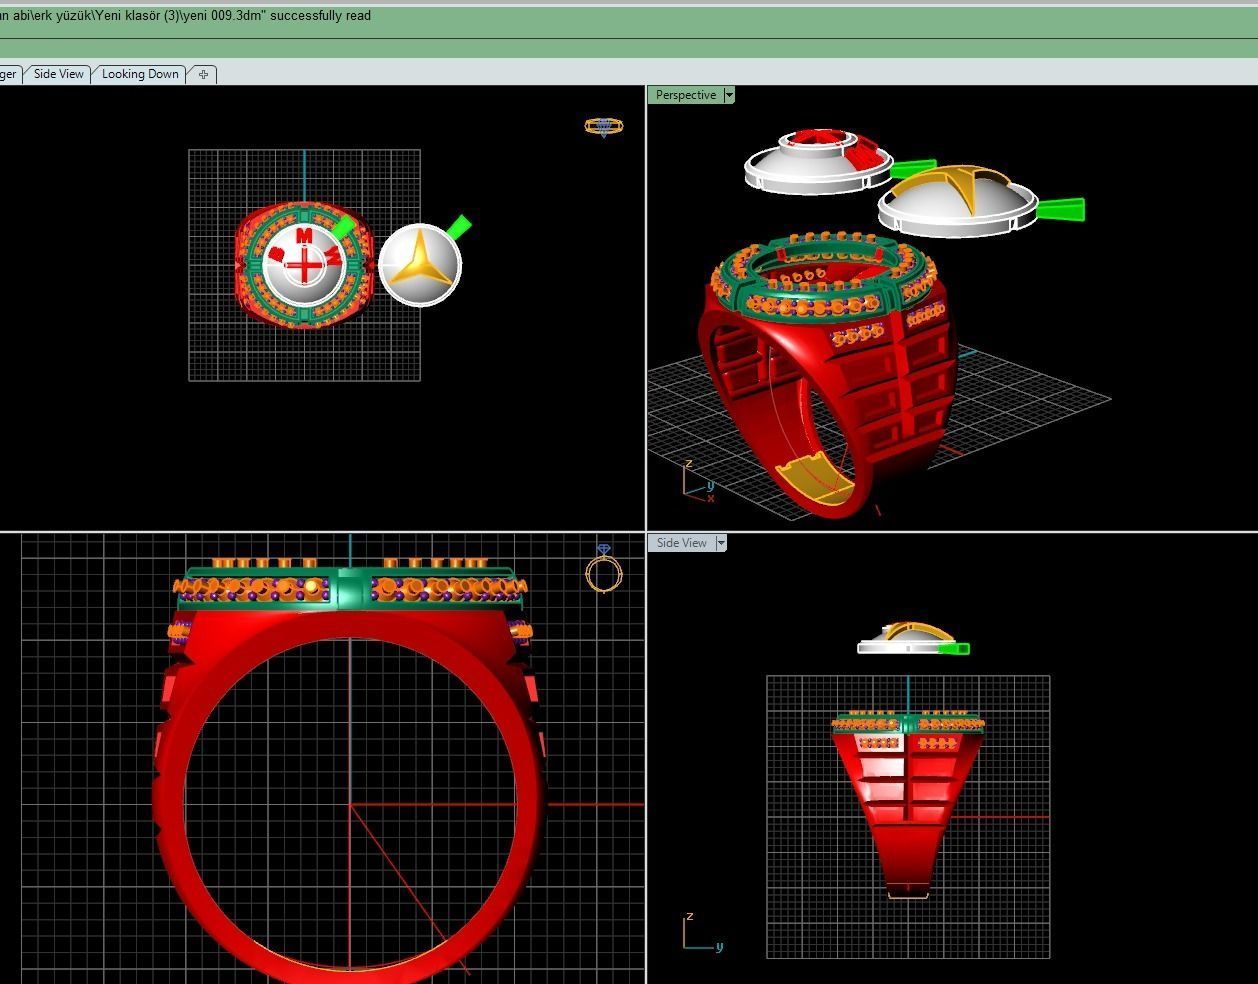This screenshot has height=984, width=1258.
Task: Open the Side View viewport title dropdown
Action: (x=721, y=542)
